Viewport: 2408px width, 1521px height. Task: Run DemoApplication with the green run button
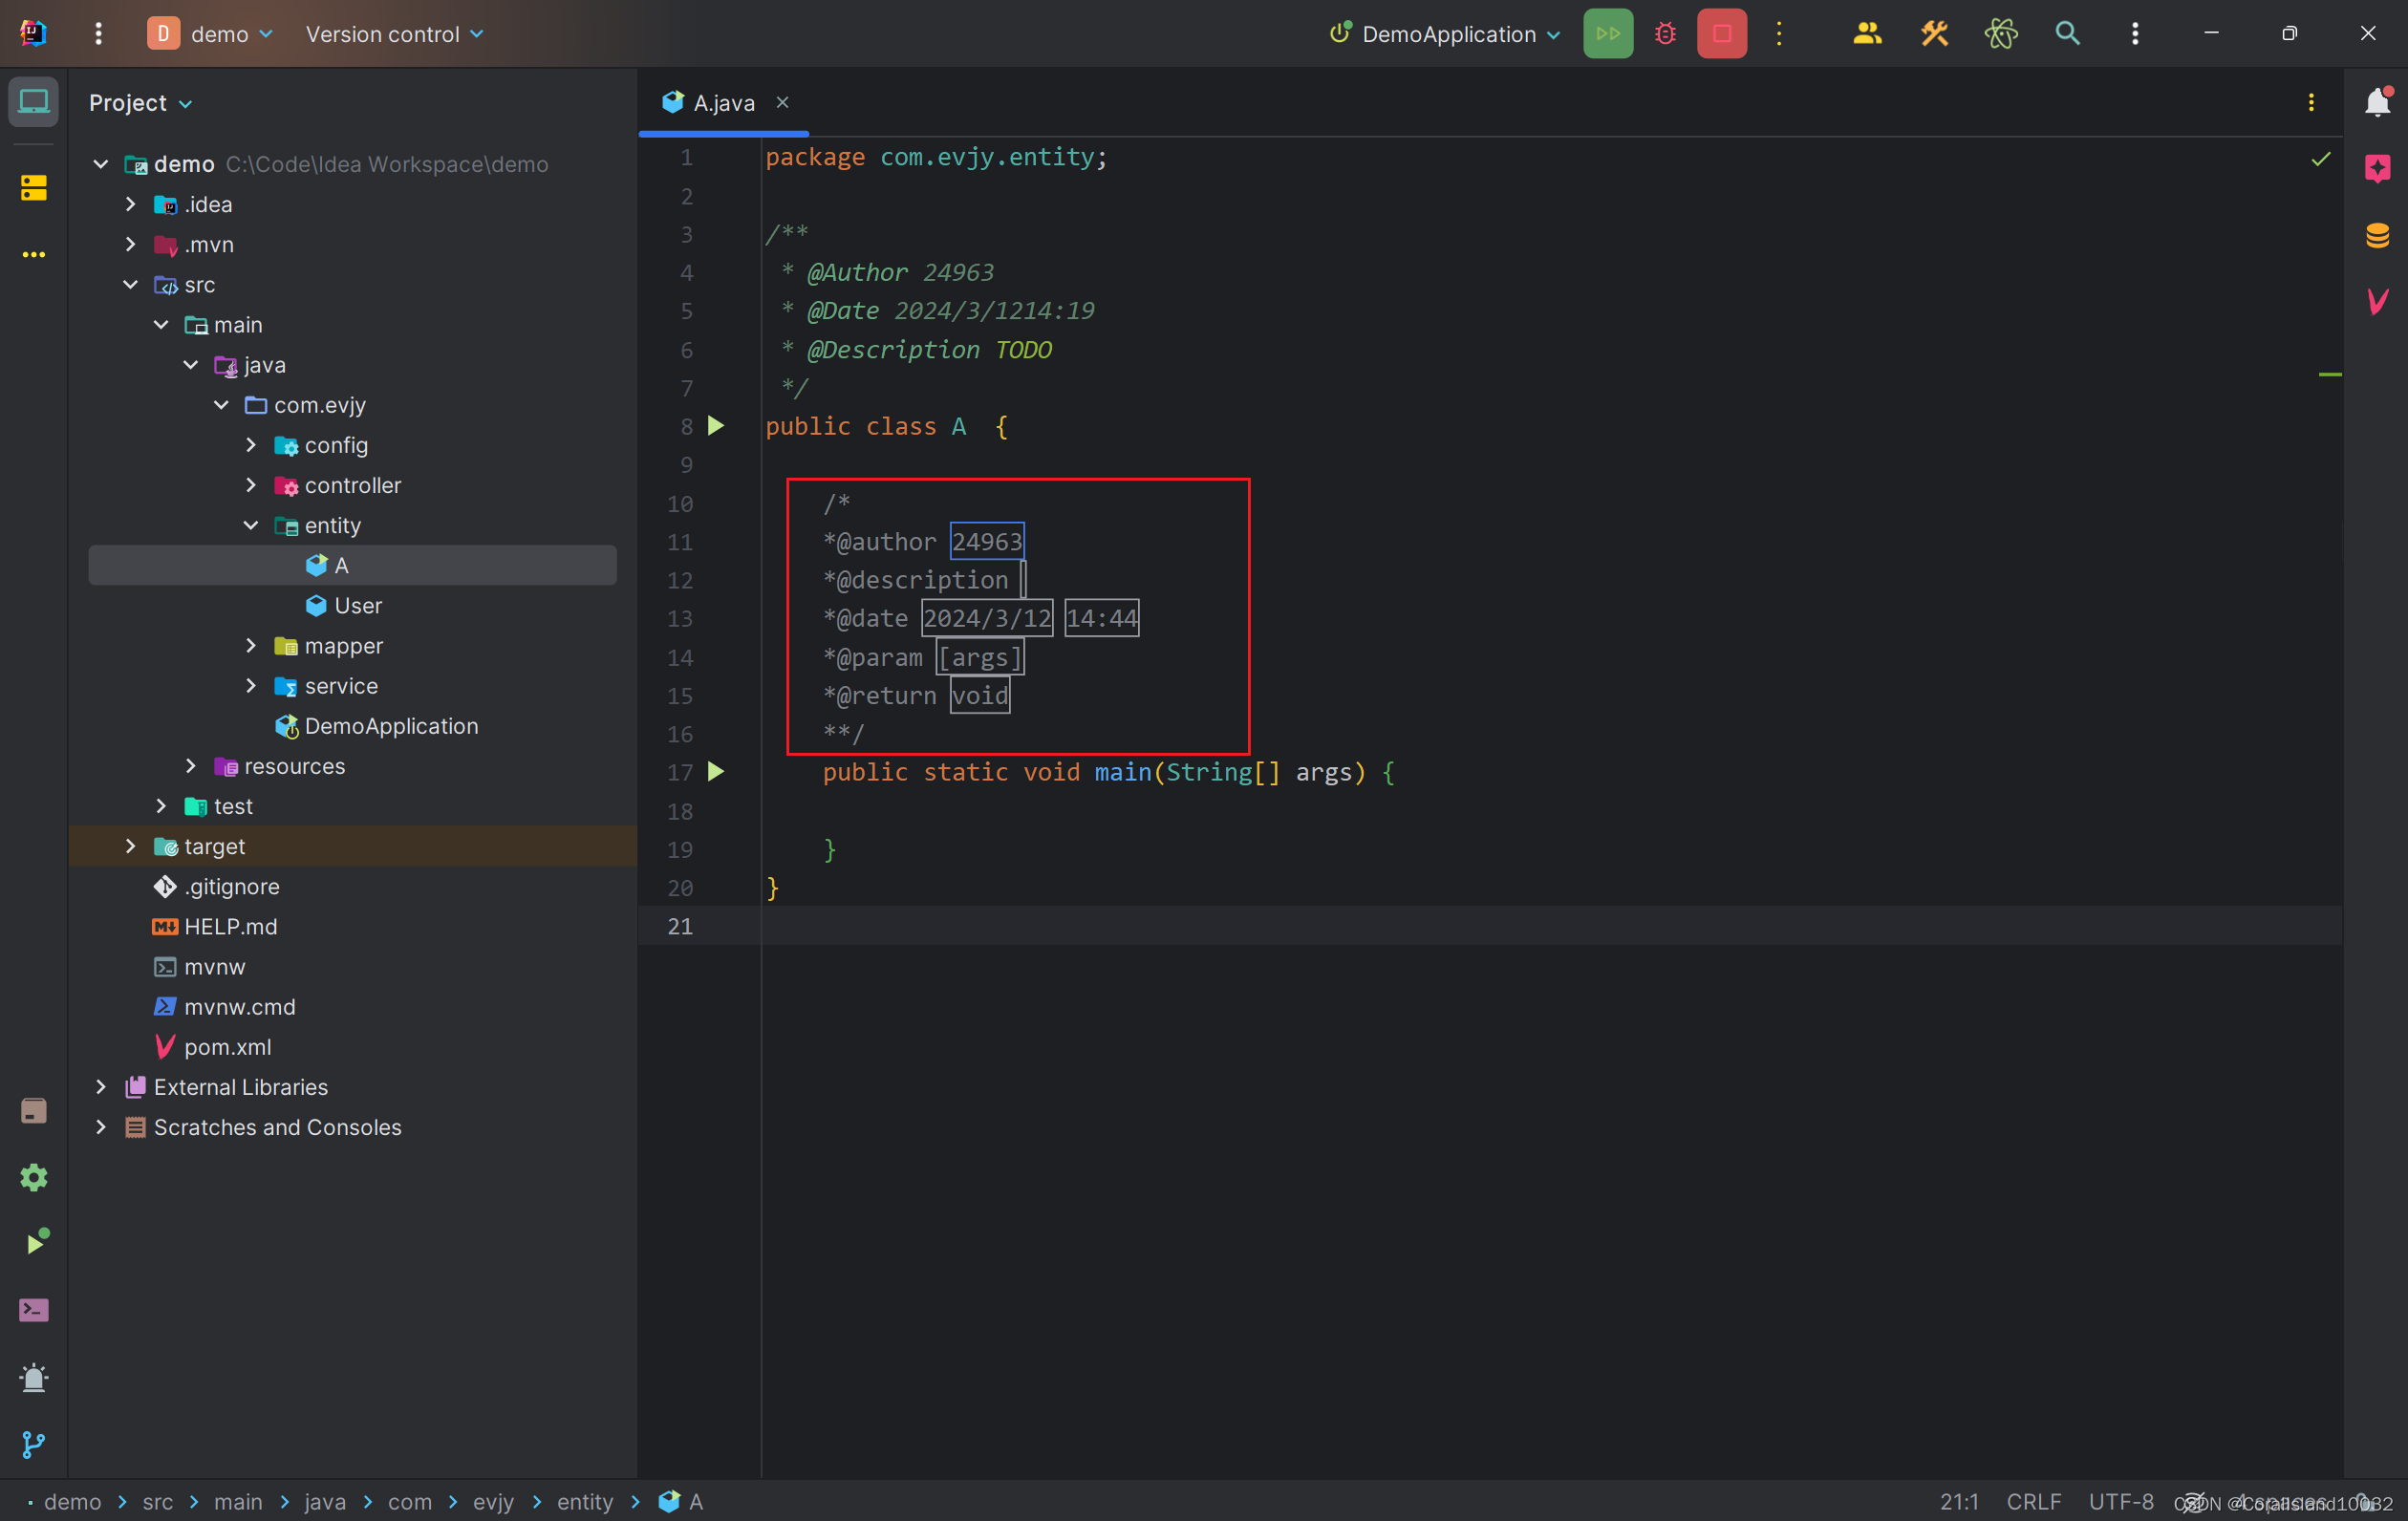1608,34
